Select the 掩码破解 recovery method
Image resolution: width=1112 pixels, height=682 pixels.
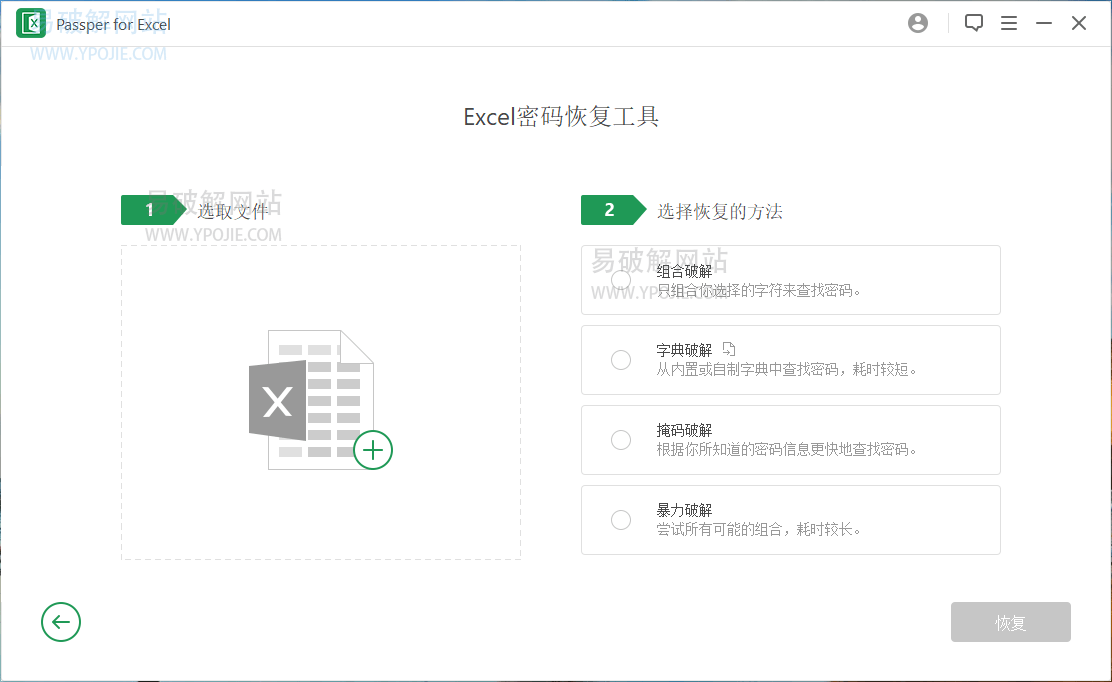click(x=620, y=440)
